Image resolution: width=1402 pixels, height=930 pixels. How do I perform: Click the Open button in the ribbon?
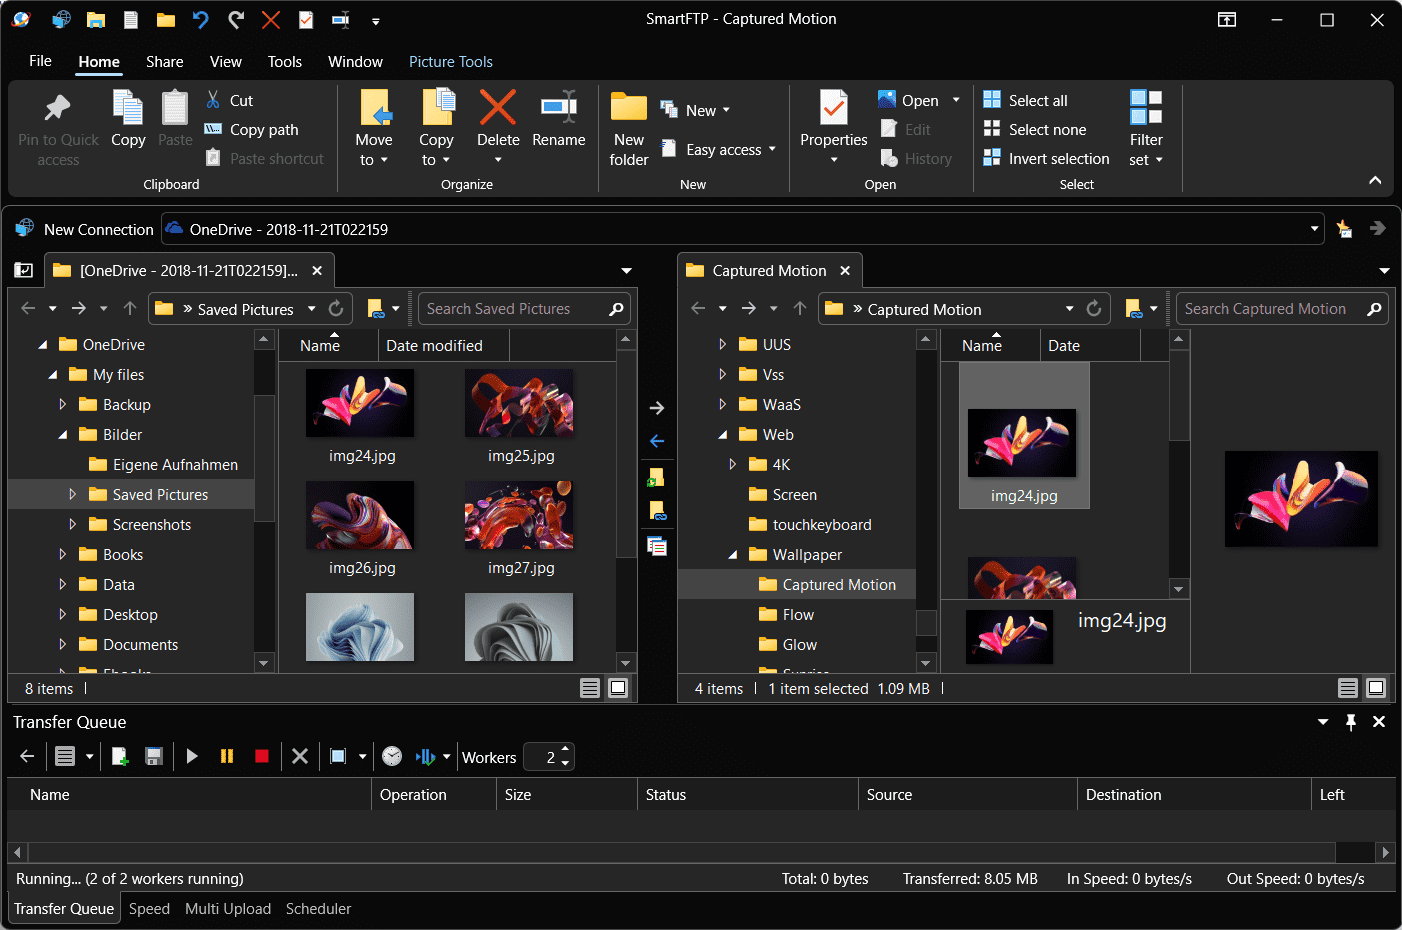(908, 100)
